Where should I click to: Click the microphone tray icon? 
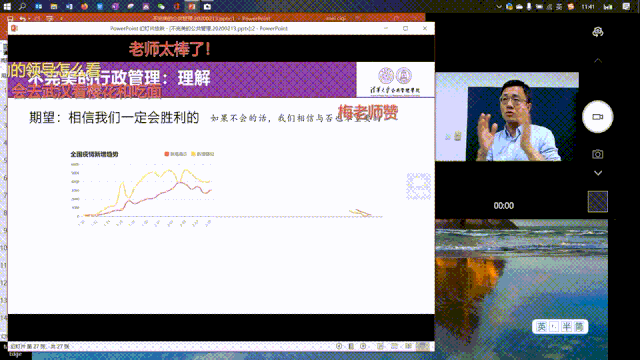tap(529, 7)
